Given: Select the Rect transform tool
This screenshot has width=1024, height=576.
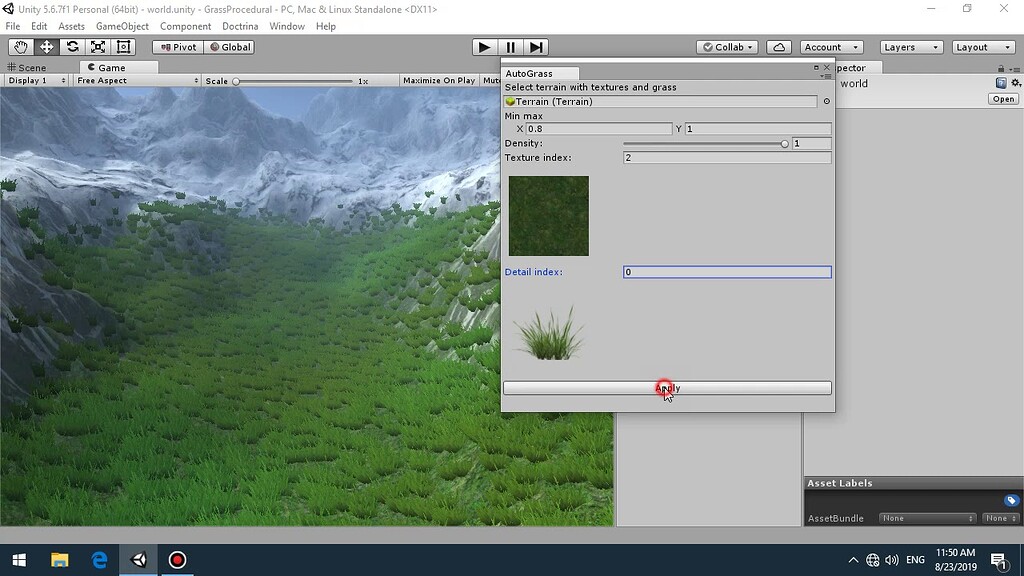Looking at the screenshot, I should (122, 46).
